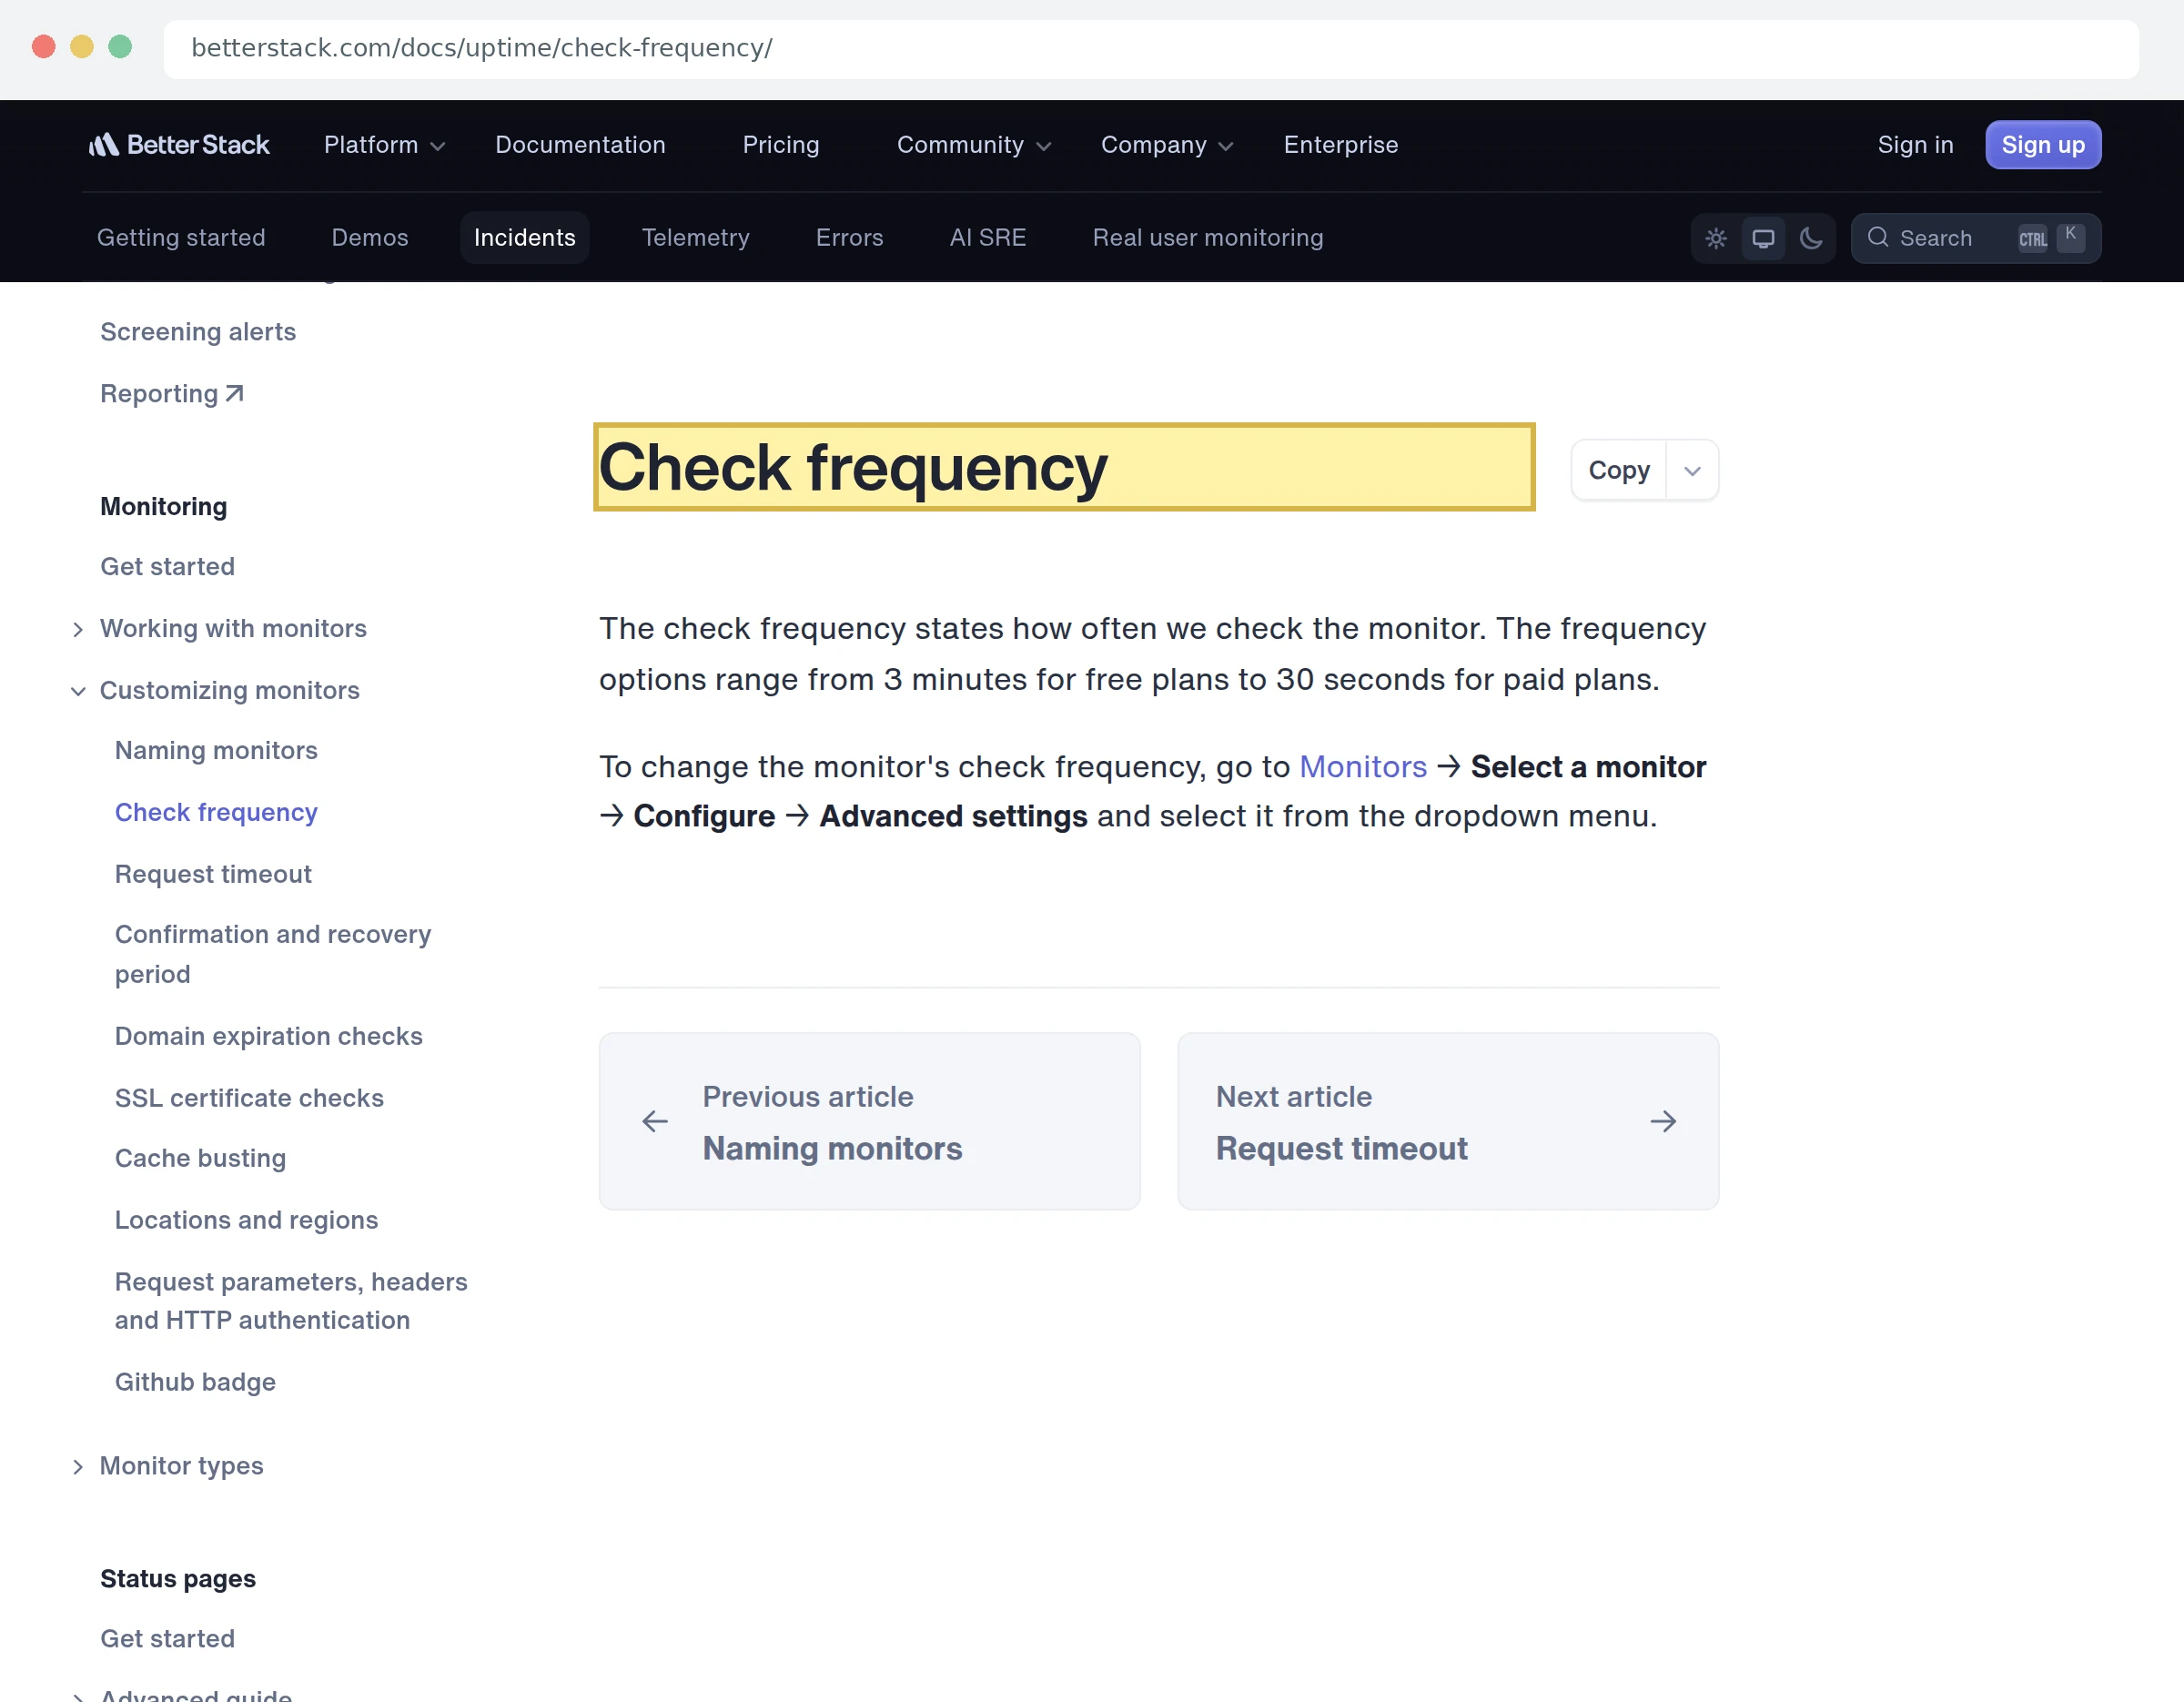Open Locations and regions page
This screenshot has height=1702, width=2184.
click(x=246, y=1221)
